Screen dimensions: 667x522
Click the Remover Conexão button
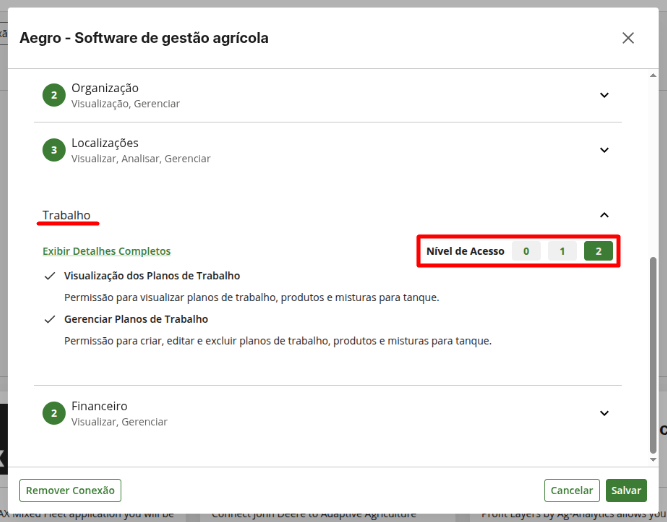[70, 490]
